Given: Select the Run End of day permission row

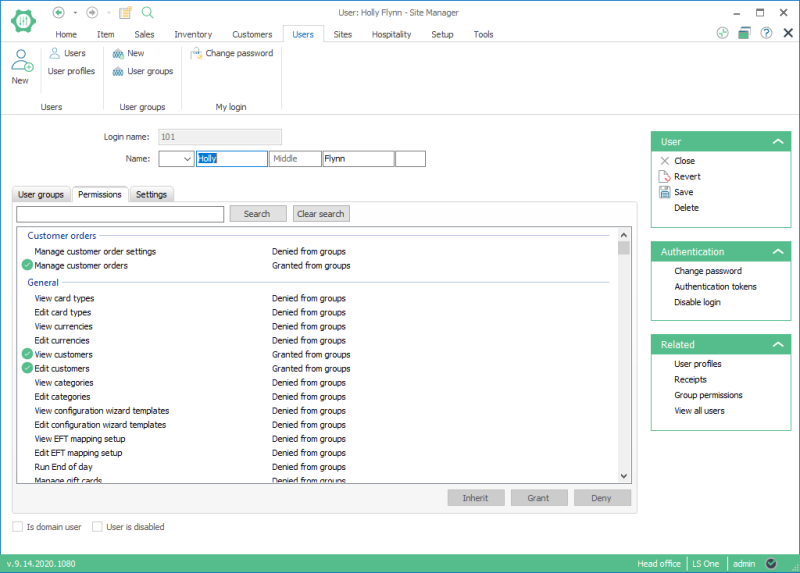Looking at the screenshot, I should pos(317,467).
